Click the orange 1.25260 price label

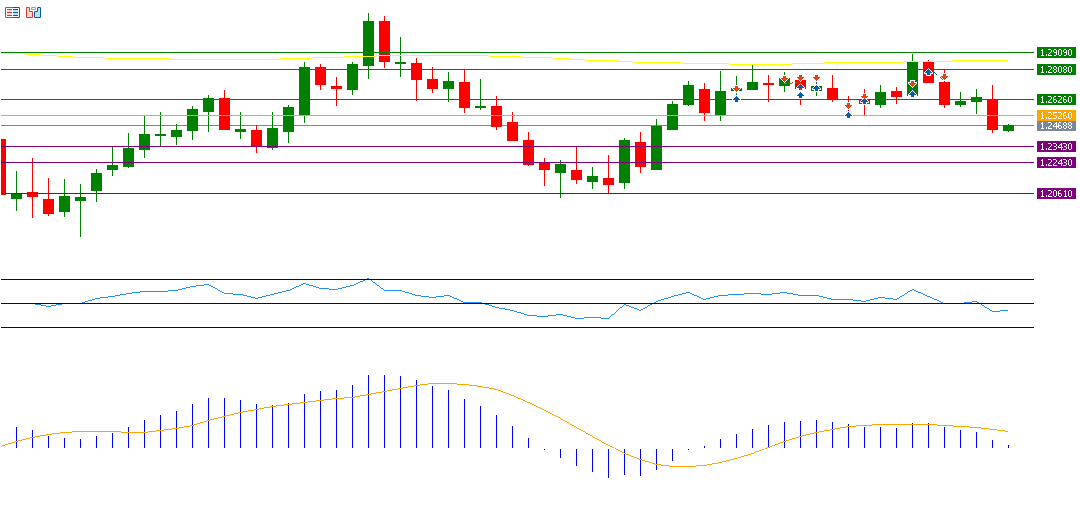(1056, 116)
